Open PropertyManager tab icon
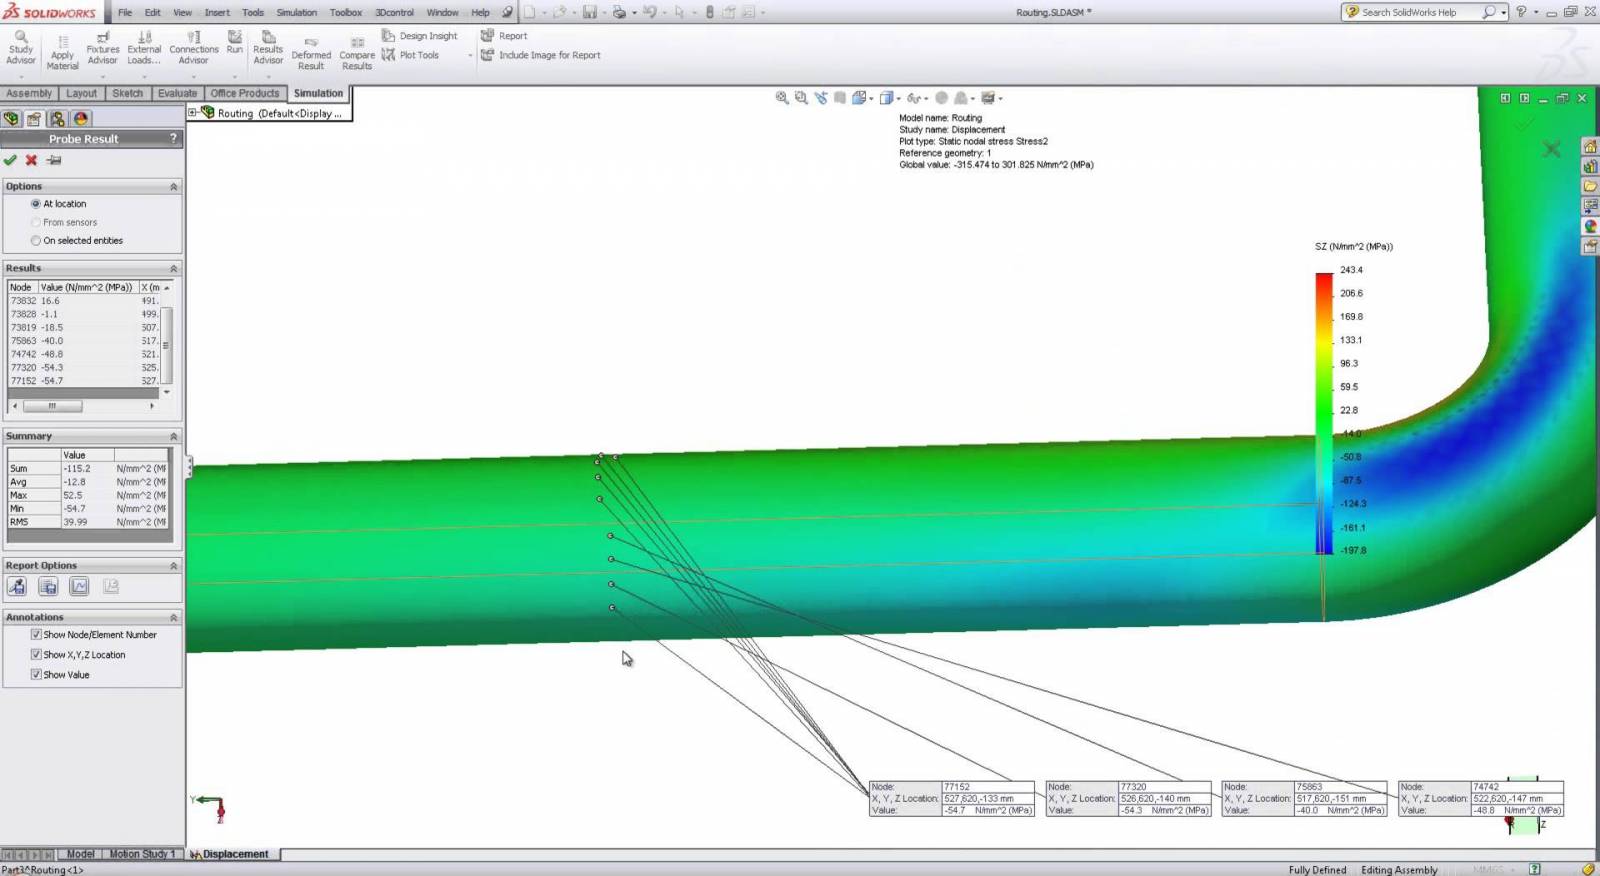Image resolution: width=1600 pixels, height=876 pixels. pos(34,118)
